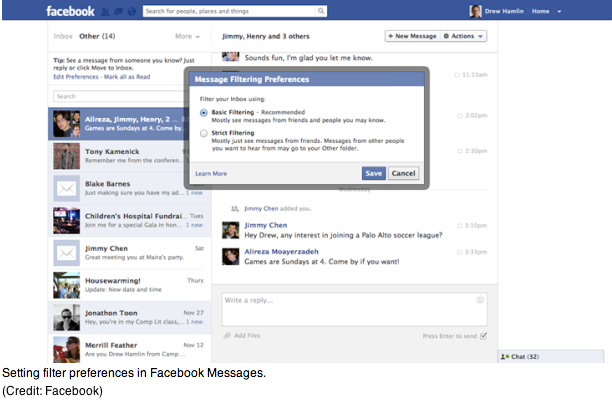
Task: Cancel the Message Filtering Preferences dialog
Action: tap(404, 173)
